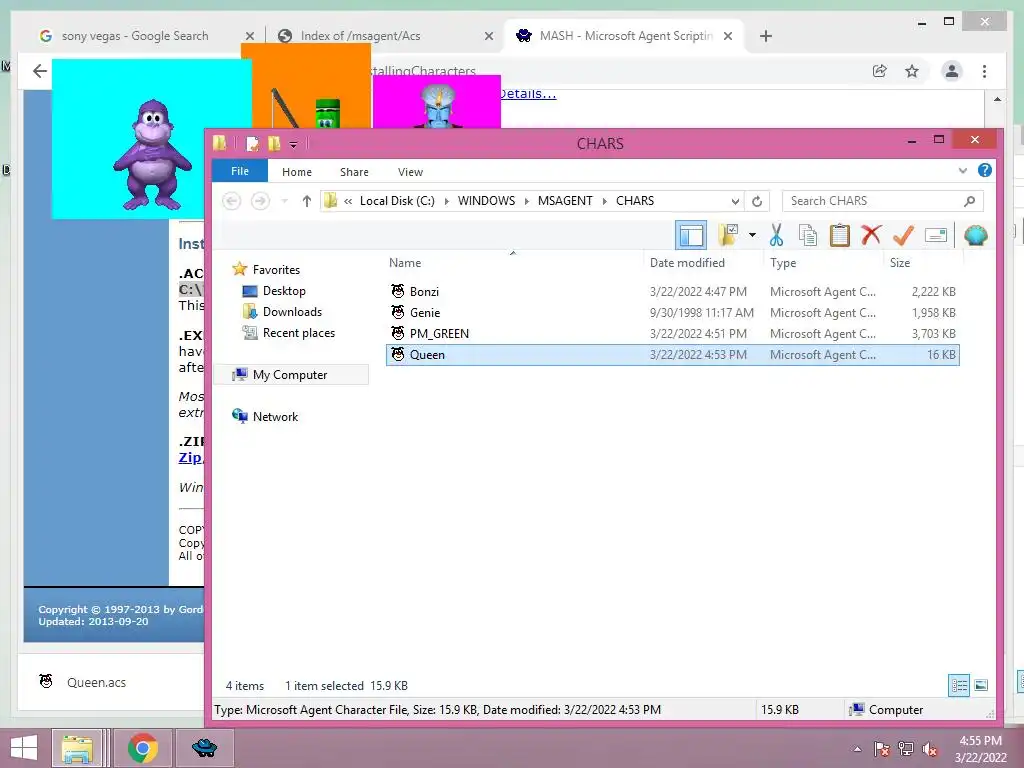
Task: Click the Paste clipboard icon in the toolbar
Action: pos(839,235)
